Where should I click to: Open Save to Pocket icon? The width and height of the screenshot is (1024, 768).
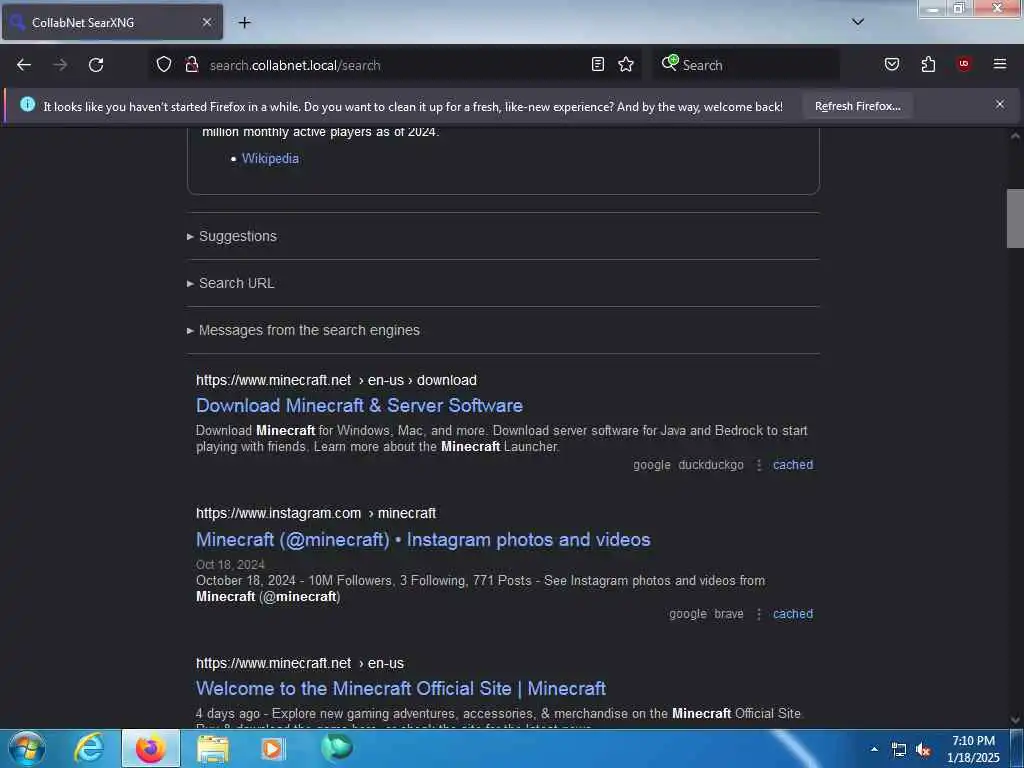[892, 64]
